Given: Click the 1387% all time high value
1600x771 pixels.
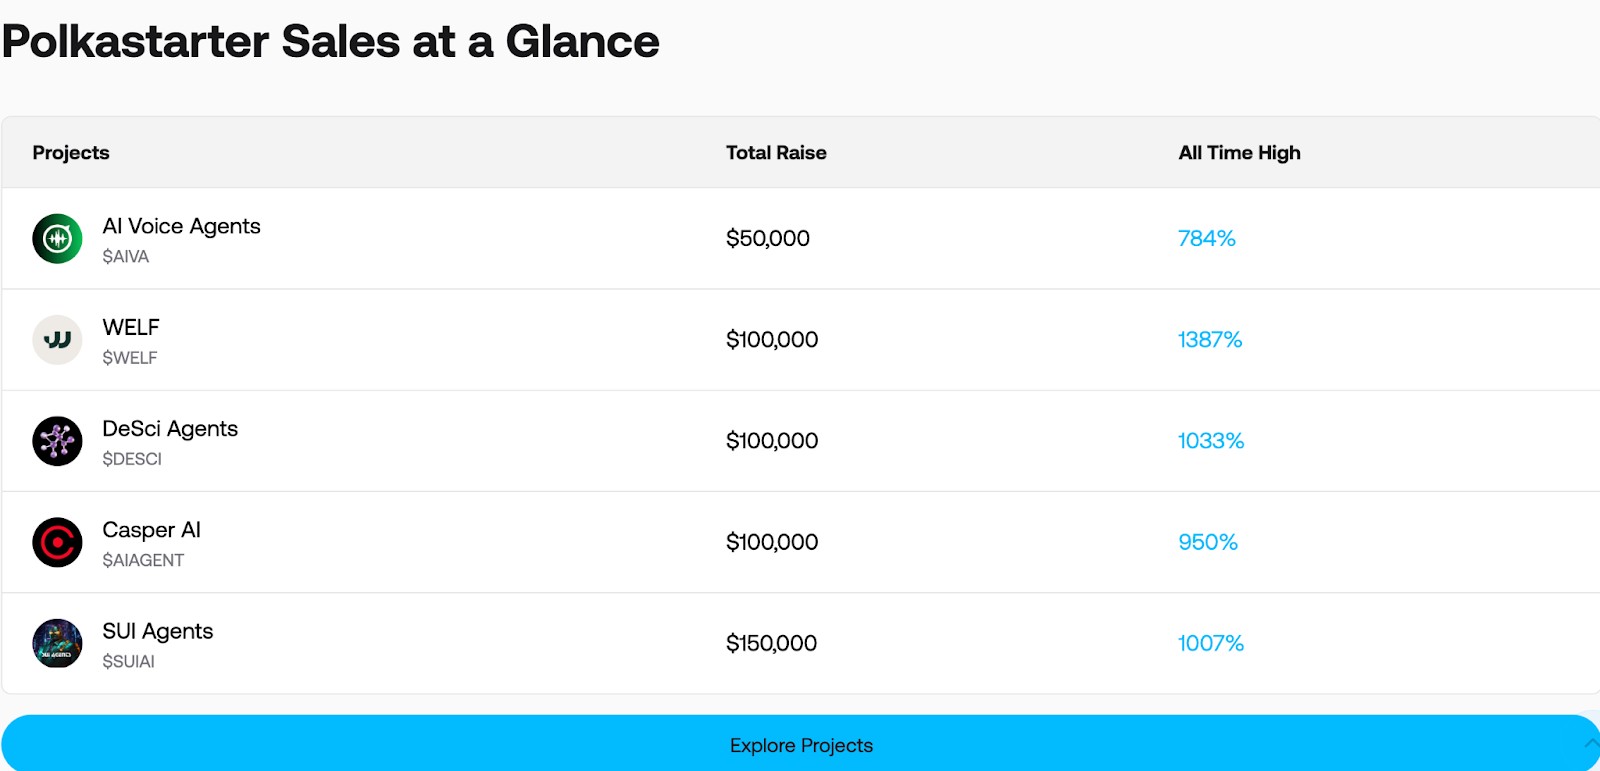Looking at the screenshot, I should pos(1210,339).
